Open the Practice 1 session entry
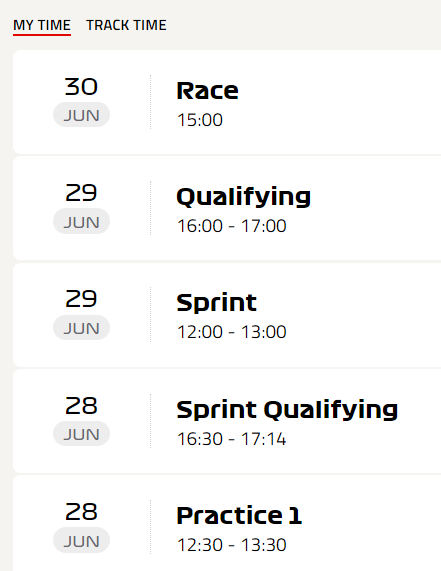This screenshot has width=441, height=571. click(x=227, y=523)
